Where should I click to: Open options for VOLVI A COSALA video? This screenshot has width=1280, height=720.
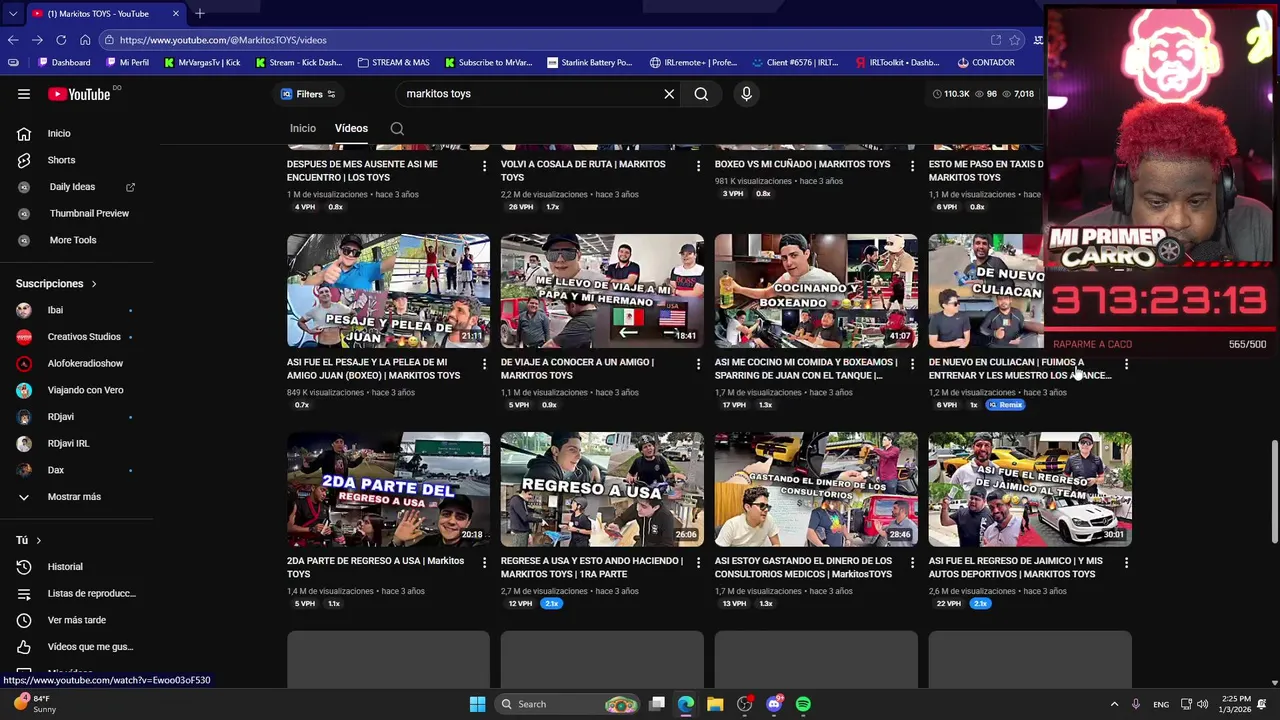click(698, 165)
